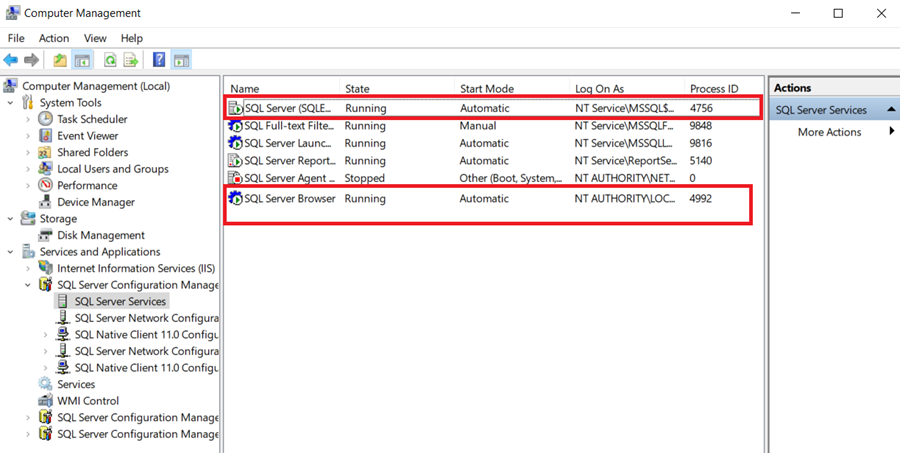Click the SQL Server (SQLE...) service icon
This screenshot has width=900, height=453.
click(235, 108)
